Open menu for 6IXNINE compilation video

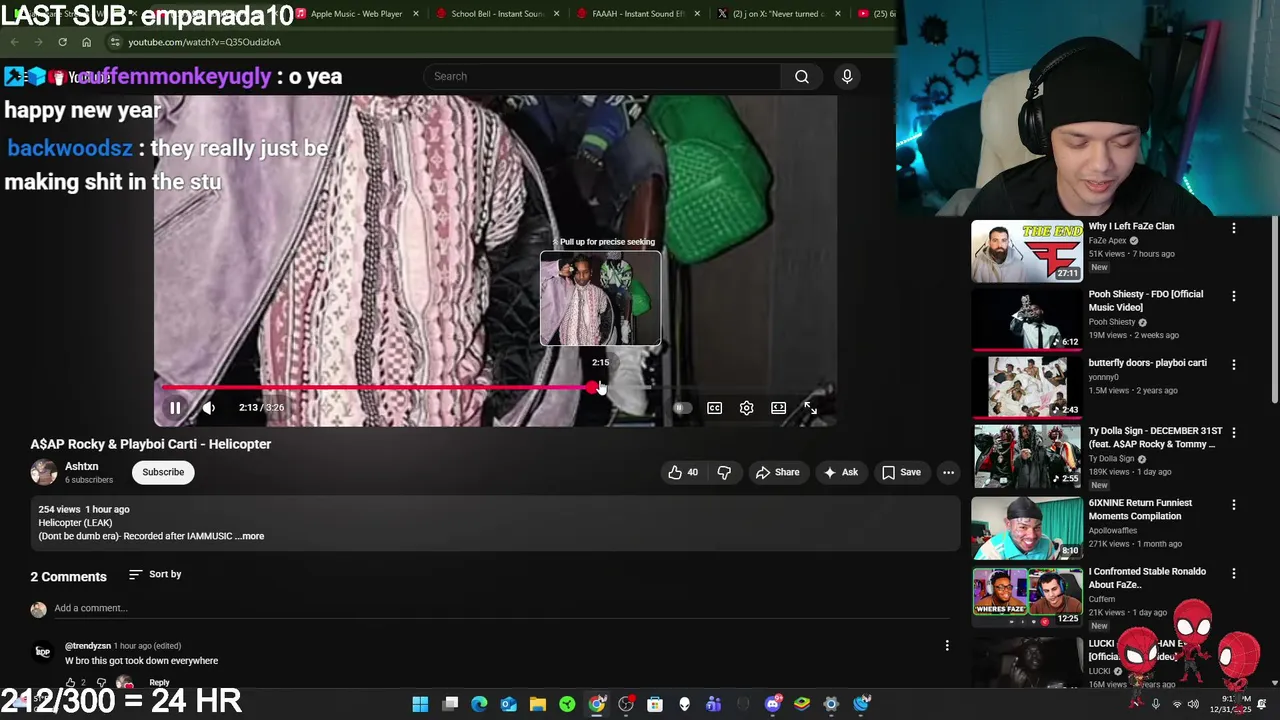(x=1234, y=505)
